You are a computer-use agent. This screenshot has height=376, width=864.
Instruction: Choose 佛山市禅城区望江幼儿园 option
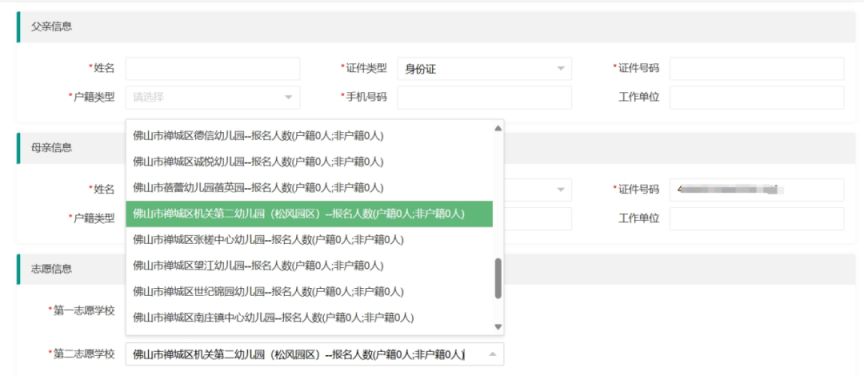point(309,266)
